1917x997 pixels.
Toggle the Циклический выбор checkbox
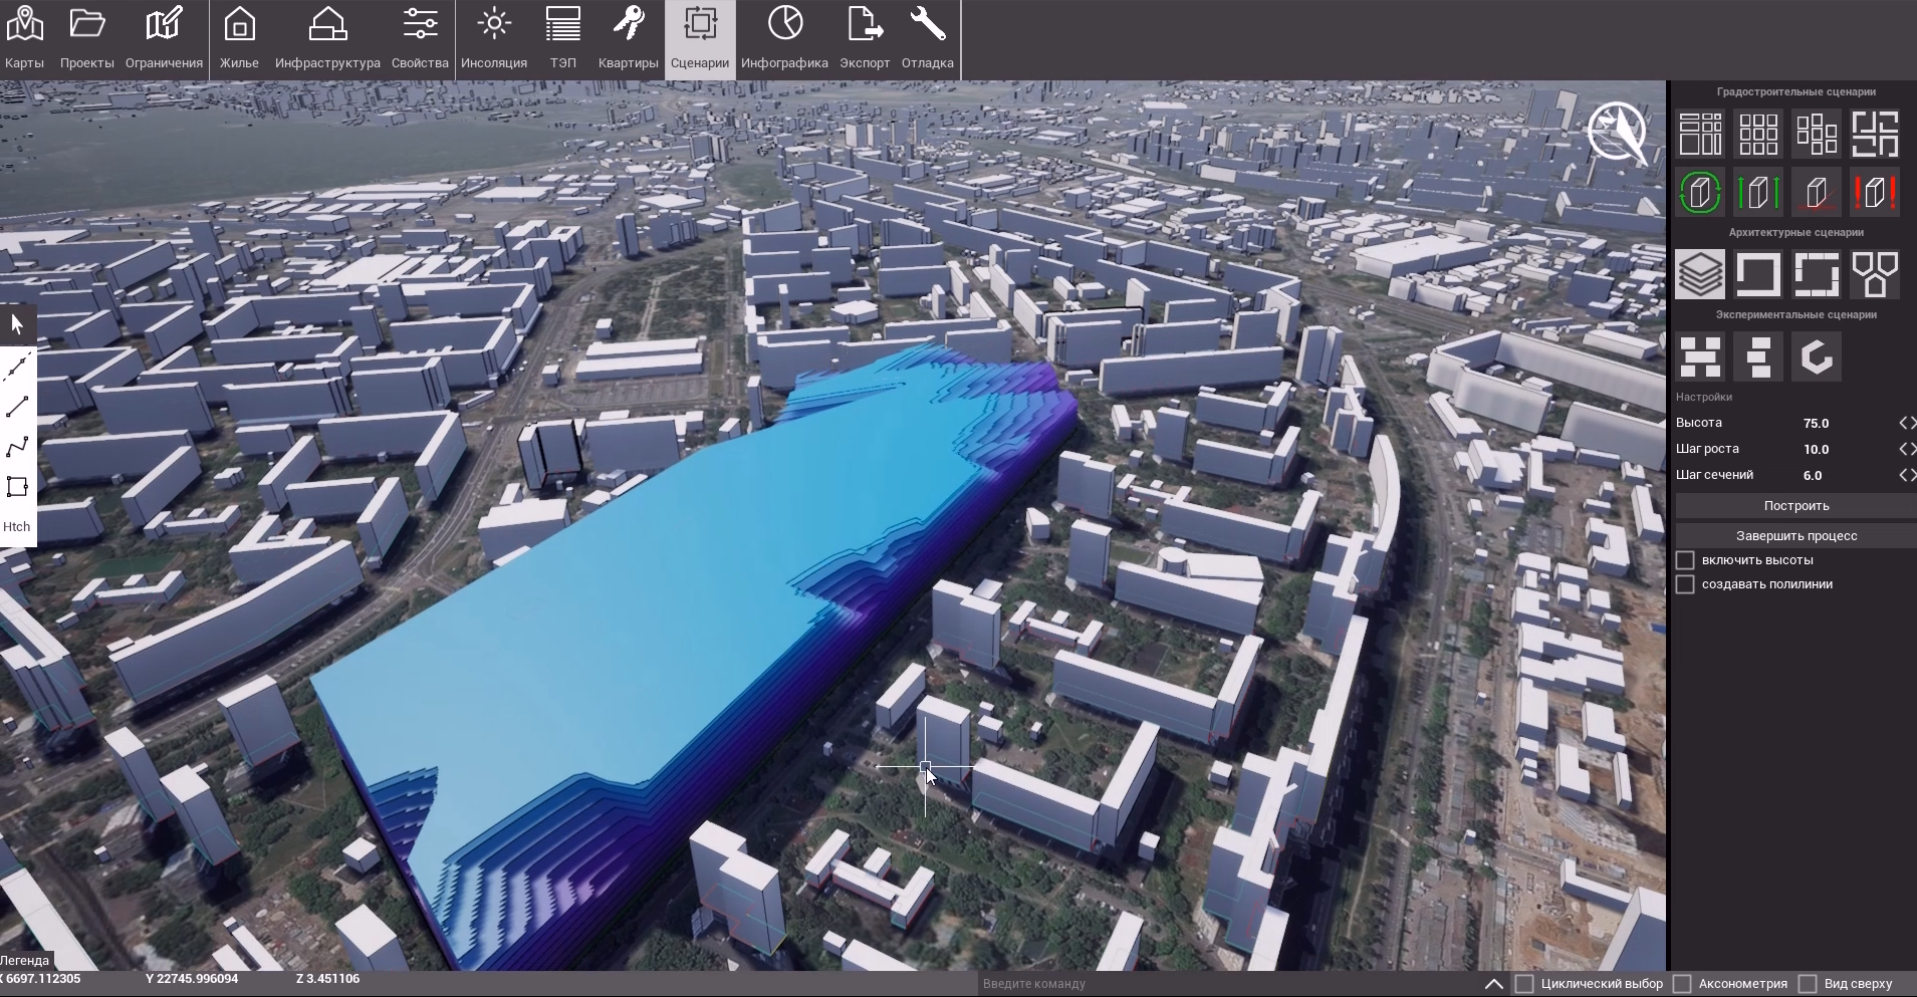(x=1524, y=984)
